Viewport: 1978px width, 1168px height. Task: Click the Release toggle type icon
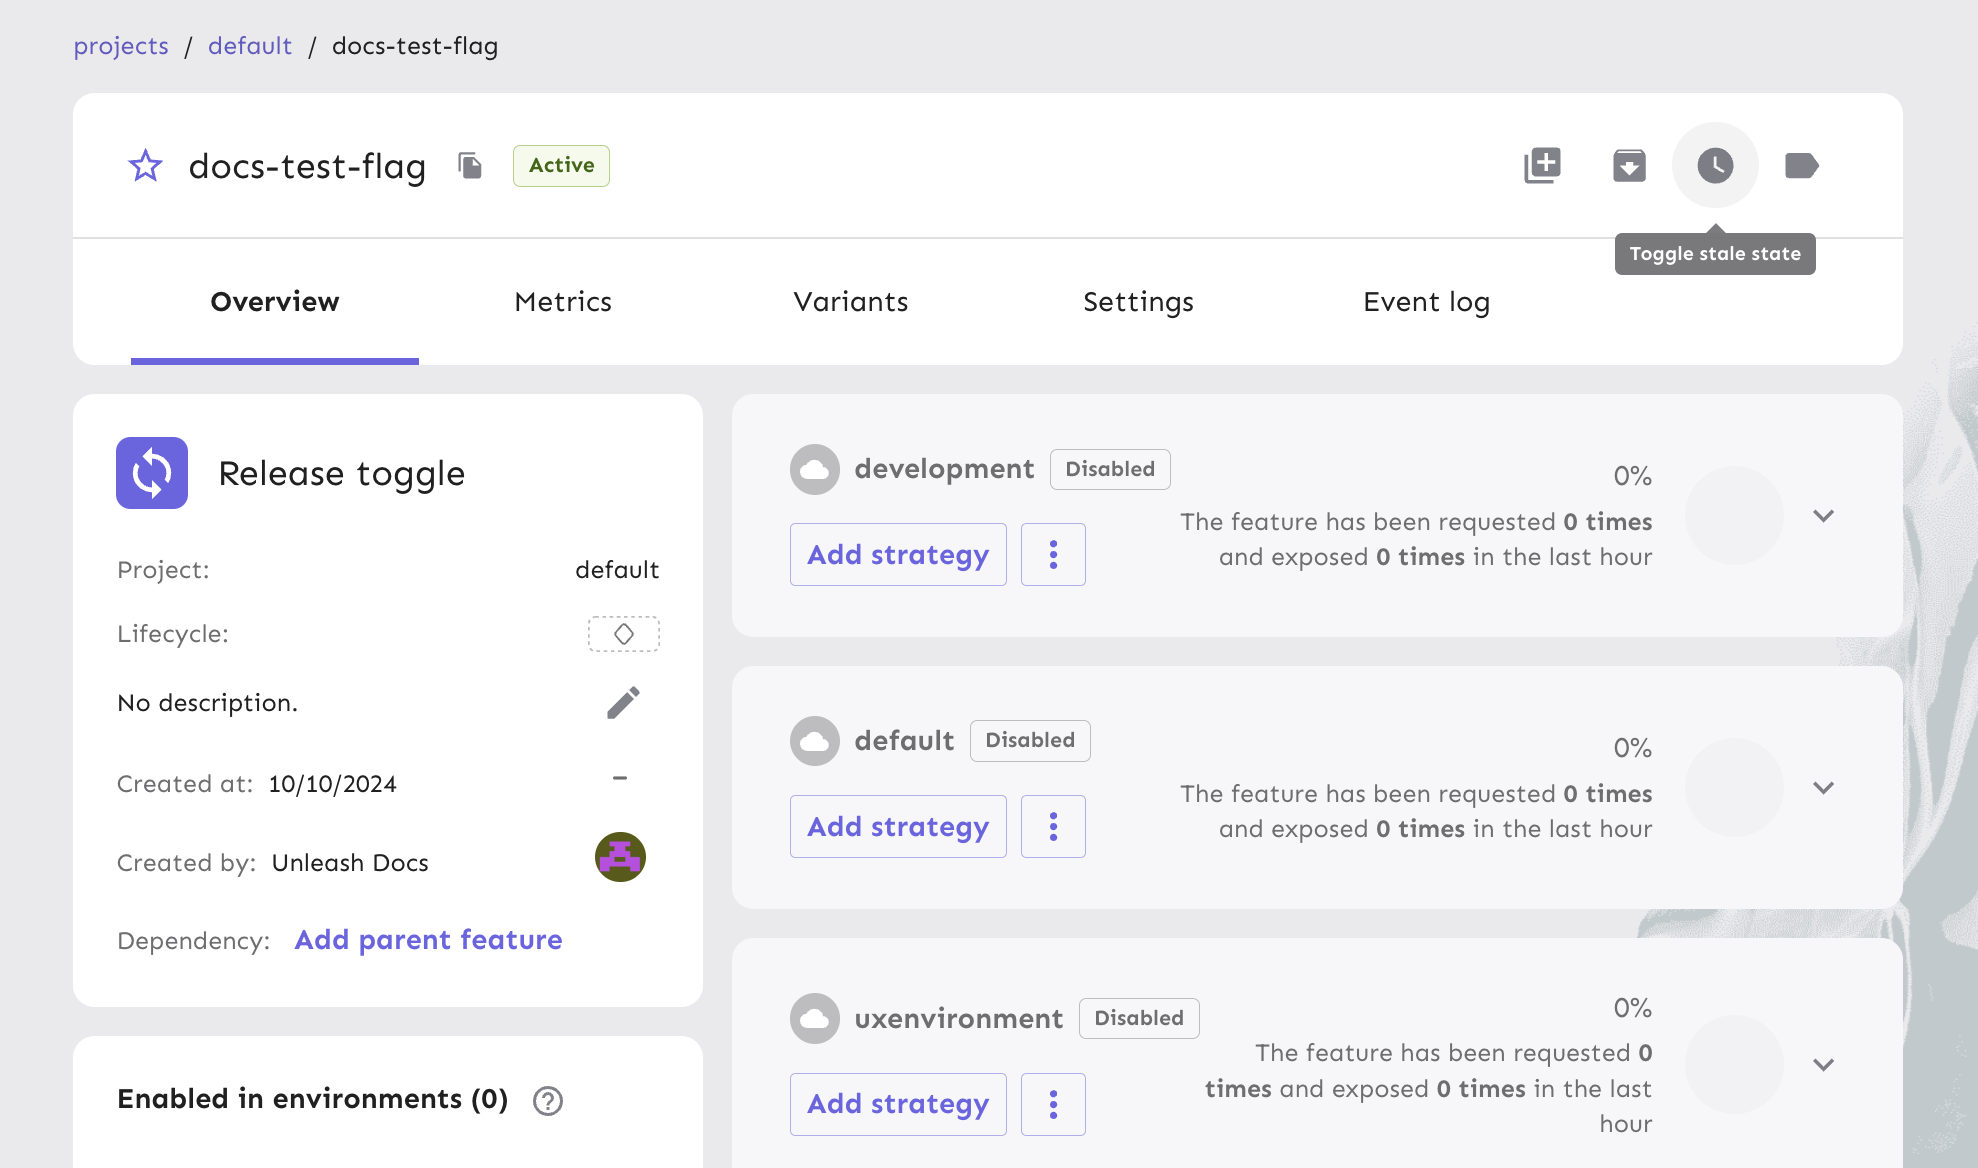[x=152, y=471]
